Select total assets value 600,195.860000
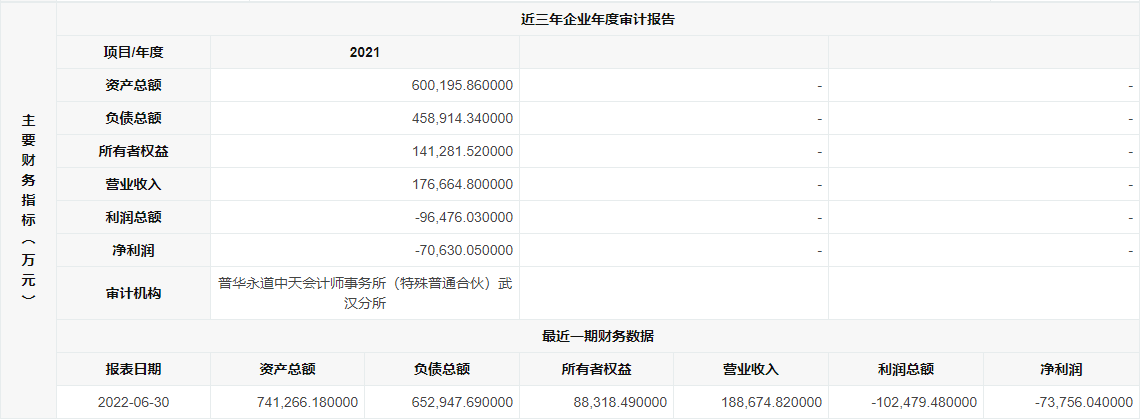Viewport: 1141px width, 419px height. (462, 86)
